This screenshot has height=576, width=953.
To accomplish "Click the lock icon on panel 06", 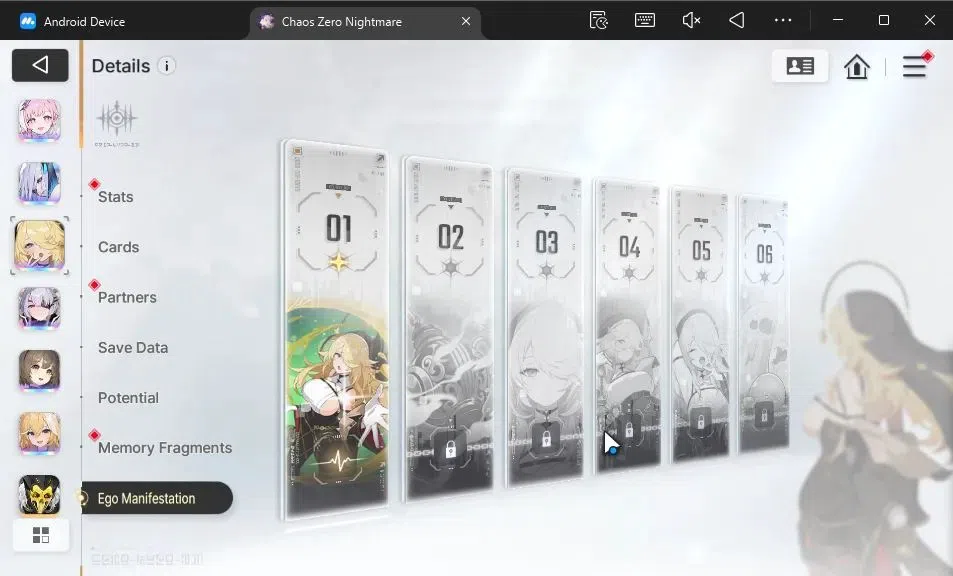I will (x=764, y=416).
